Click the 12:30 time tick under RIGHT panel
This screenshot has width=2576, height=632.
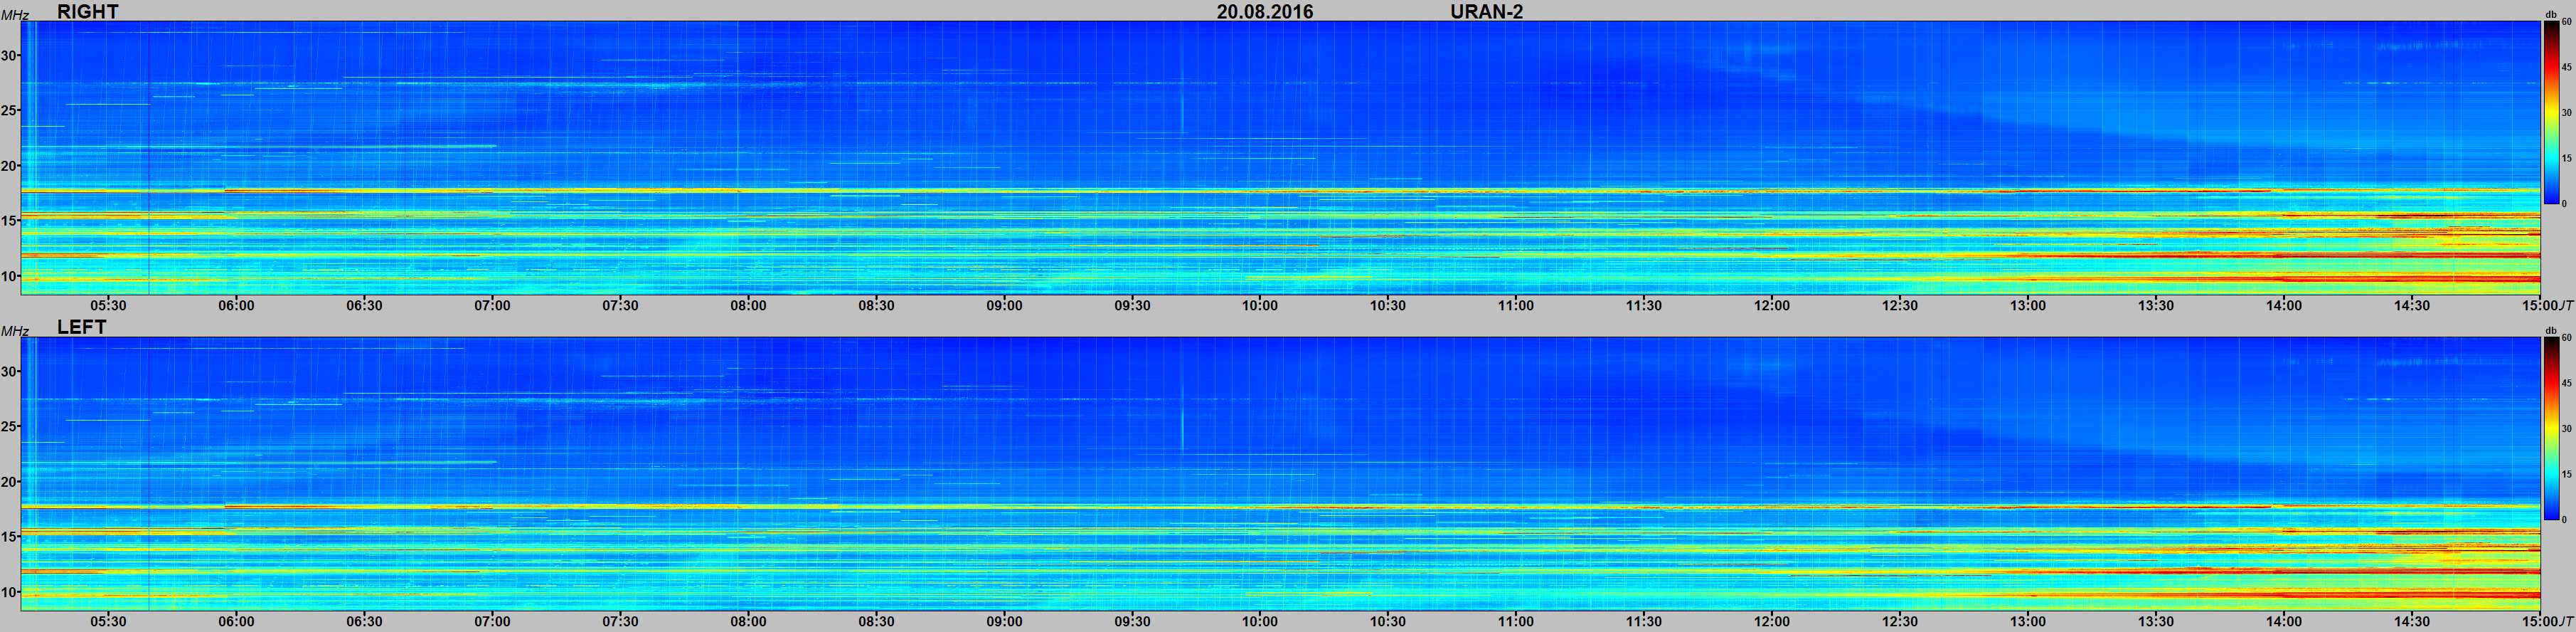pos(1900,305)
